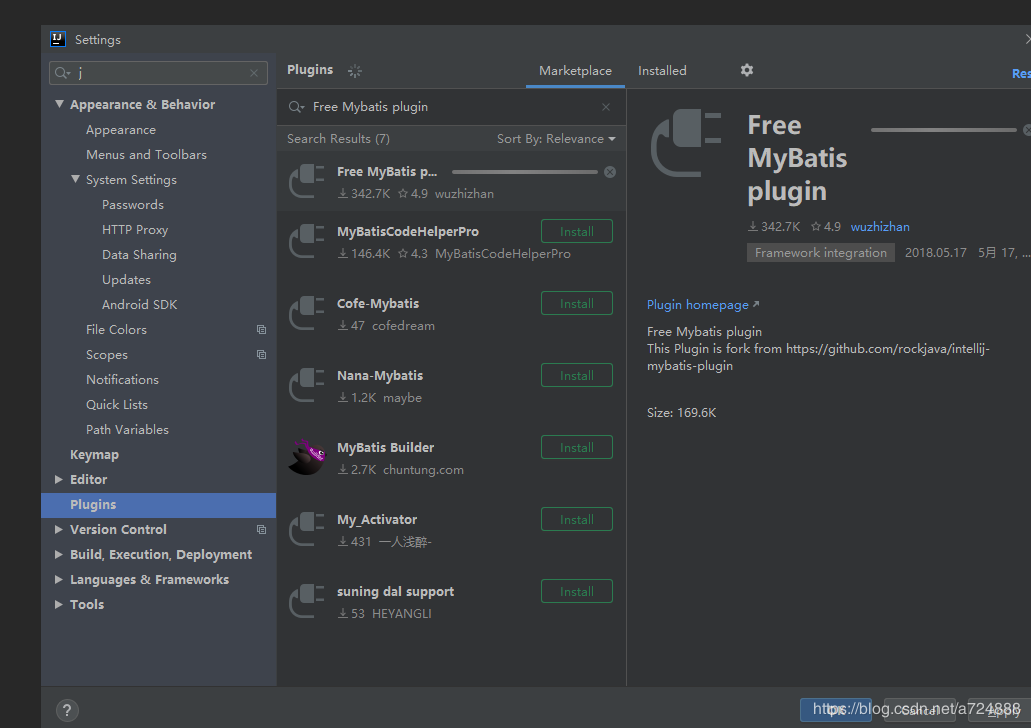Cancel Free MyBatis plugin download in list
Screen dimensions: 1031x728
610,172
